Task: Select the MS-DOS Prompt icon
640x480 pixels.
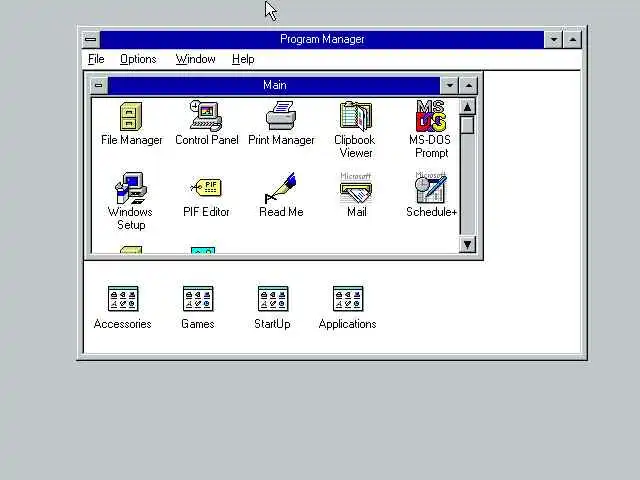Action: 431,116
